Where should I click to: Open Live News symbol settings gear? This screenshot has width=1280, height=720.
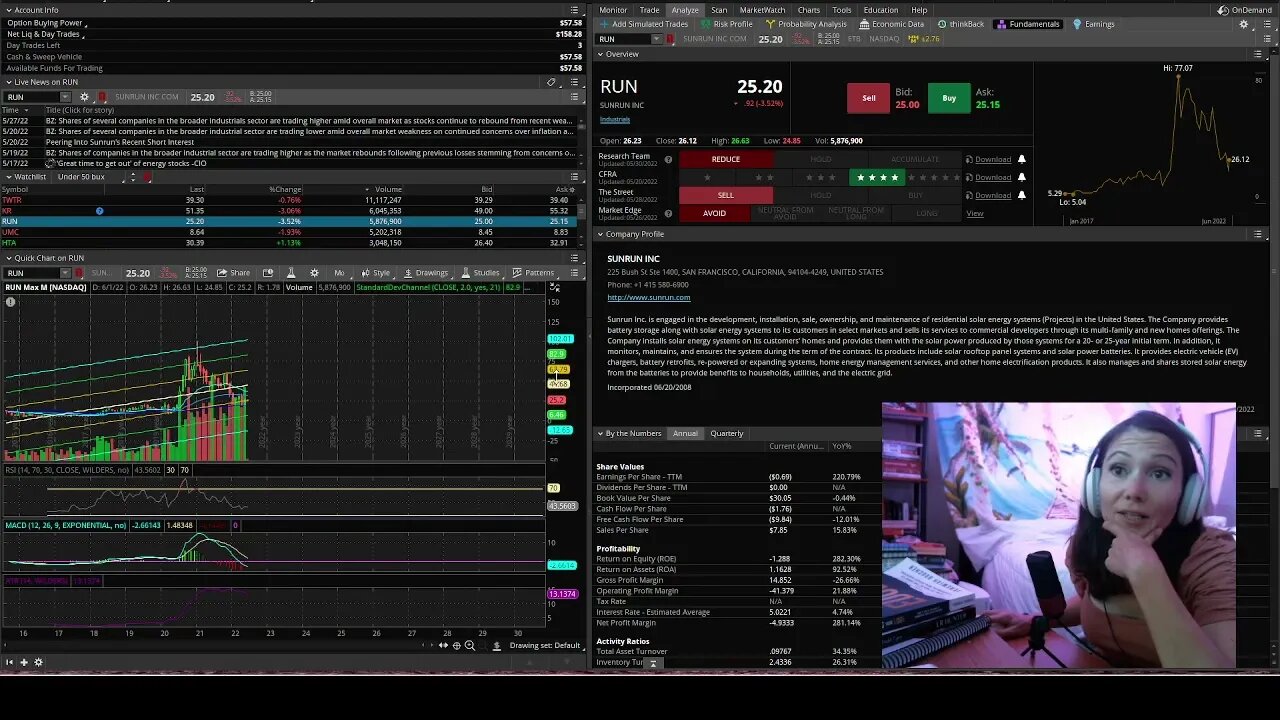[x=84, y=97]
